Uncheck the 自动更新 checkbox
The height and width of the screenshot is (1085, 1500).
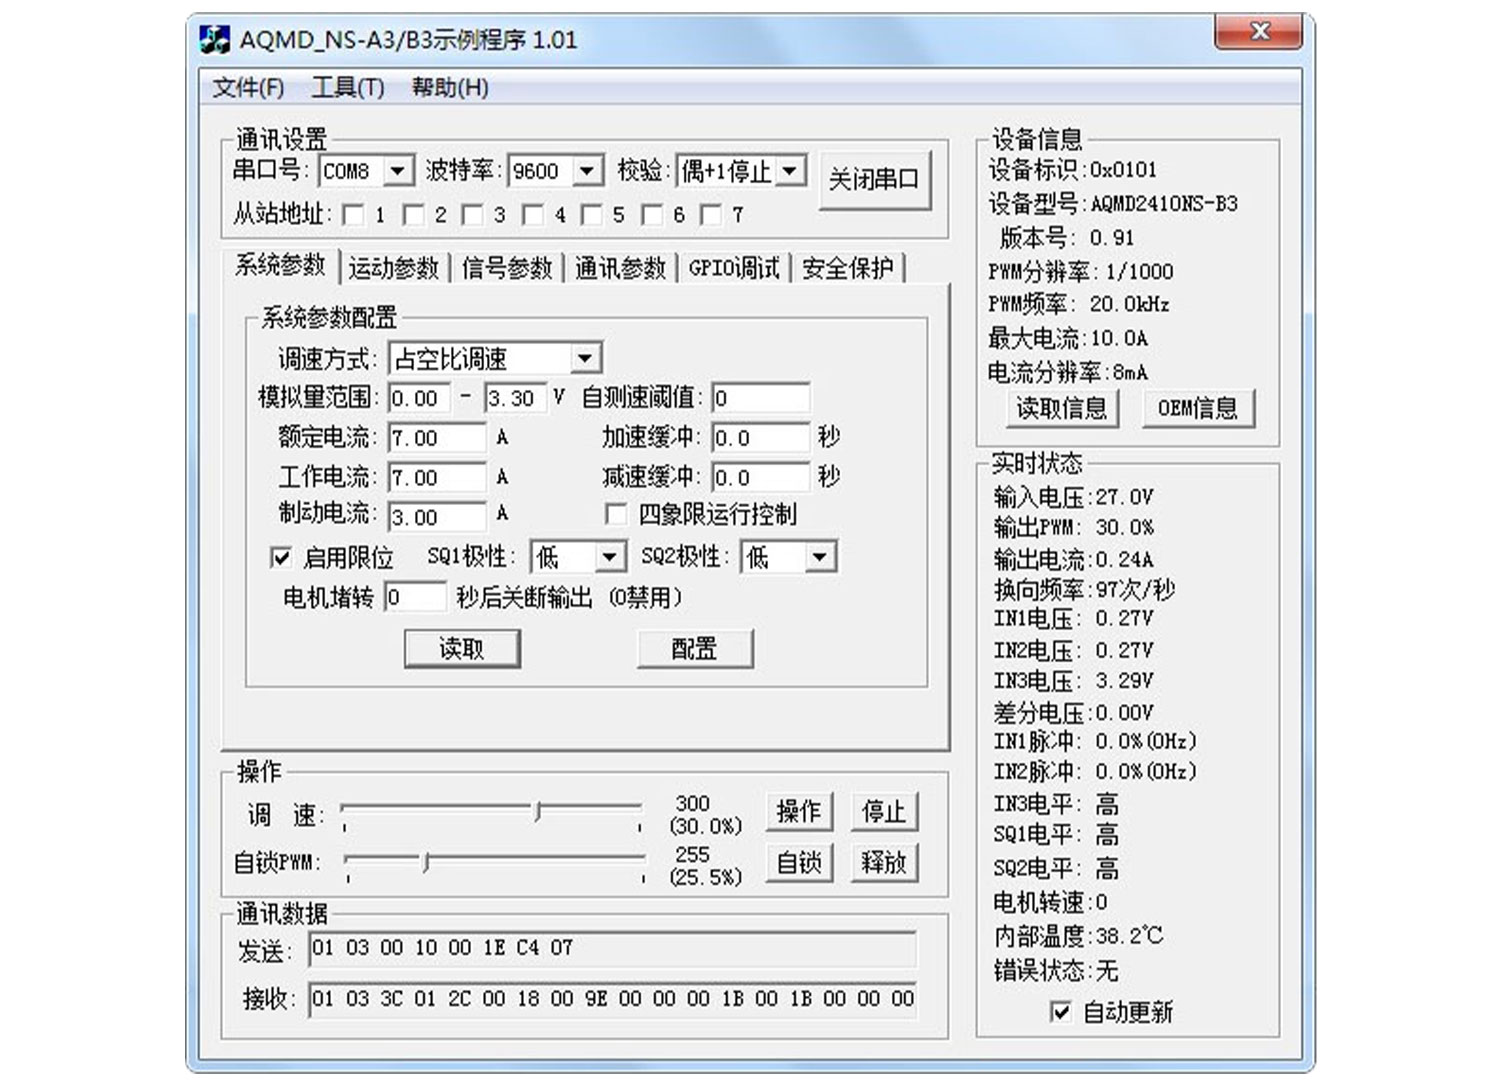tap(1060, 1012)
